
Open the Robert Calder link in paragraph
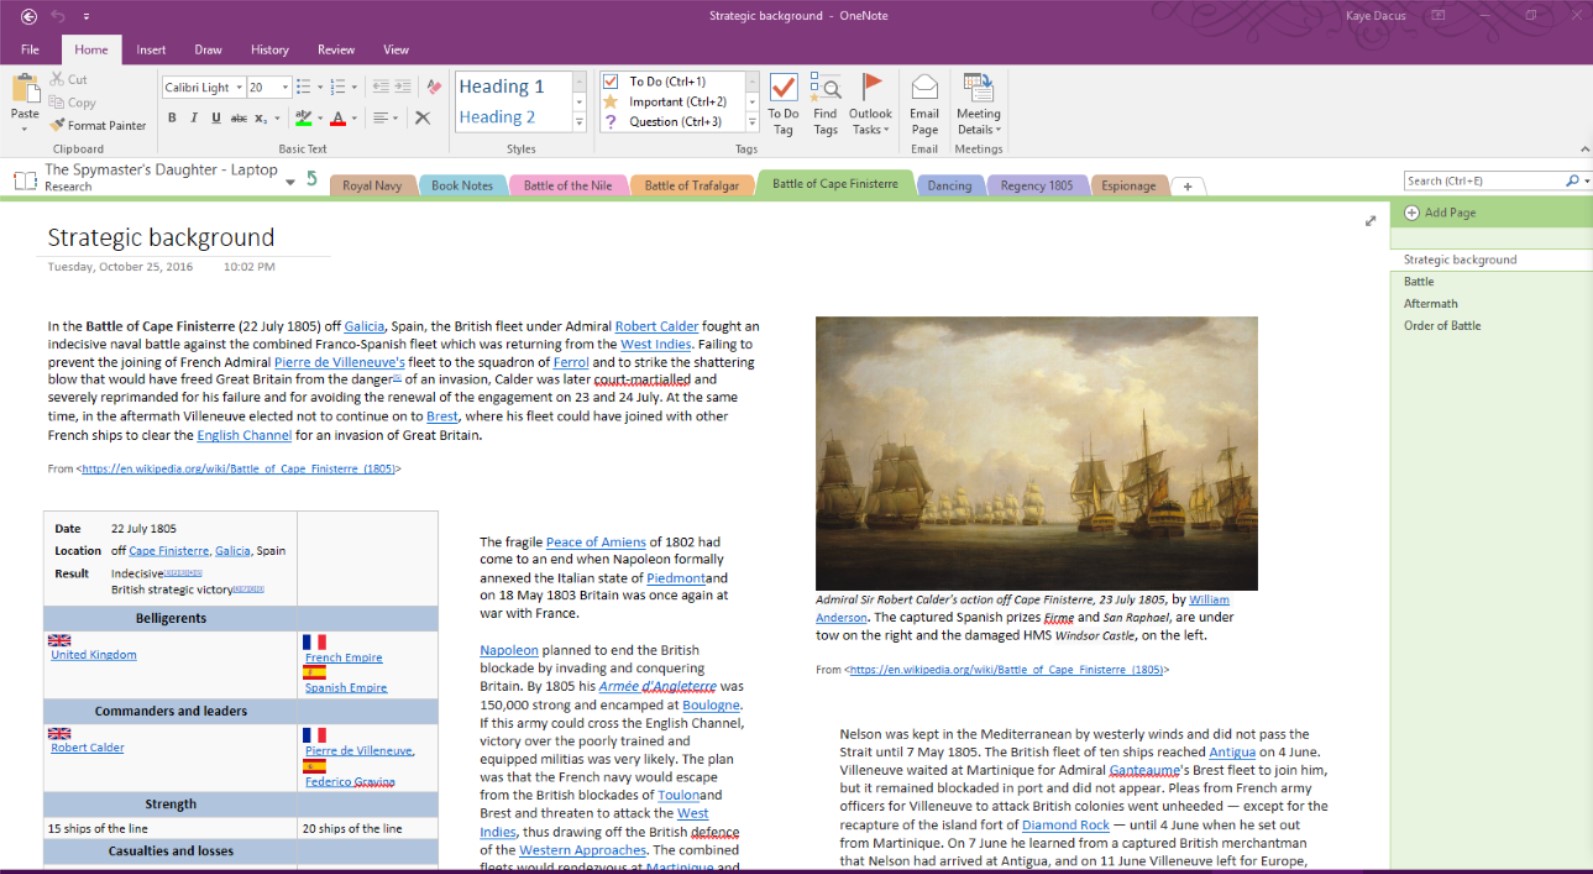(656, 326)
